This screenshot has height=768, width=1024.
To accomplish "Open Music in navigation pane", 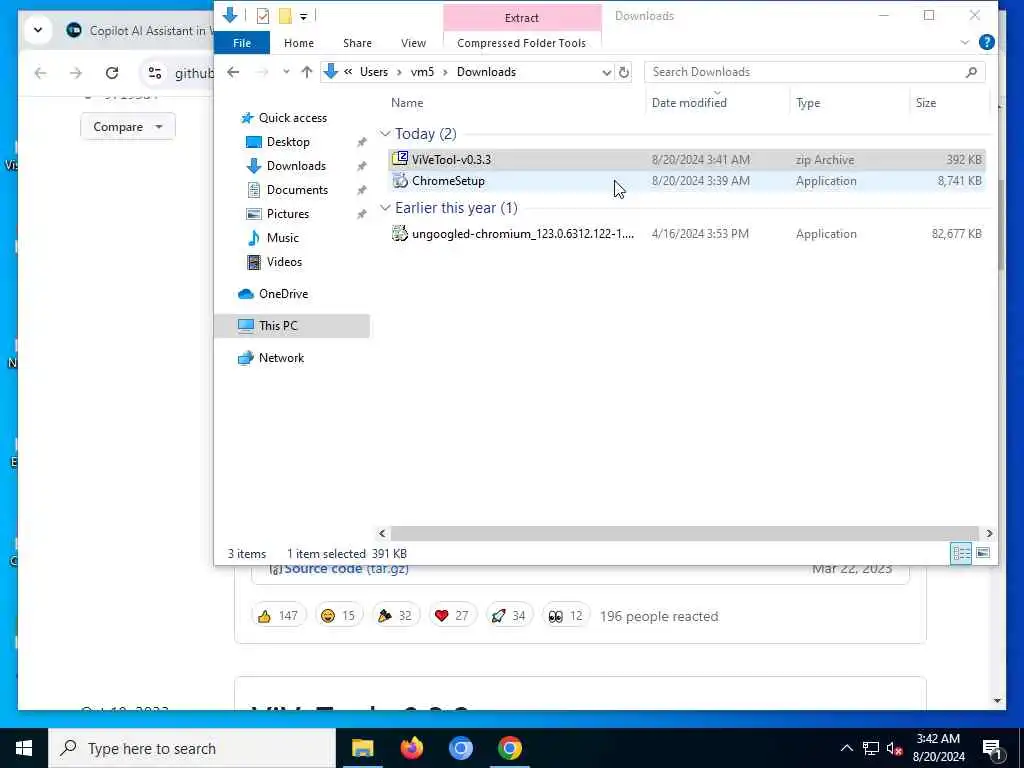I will (x=282, y=238).
